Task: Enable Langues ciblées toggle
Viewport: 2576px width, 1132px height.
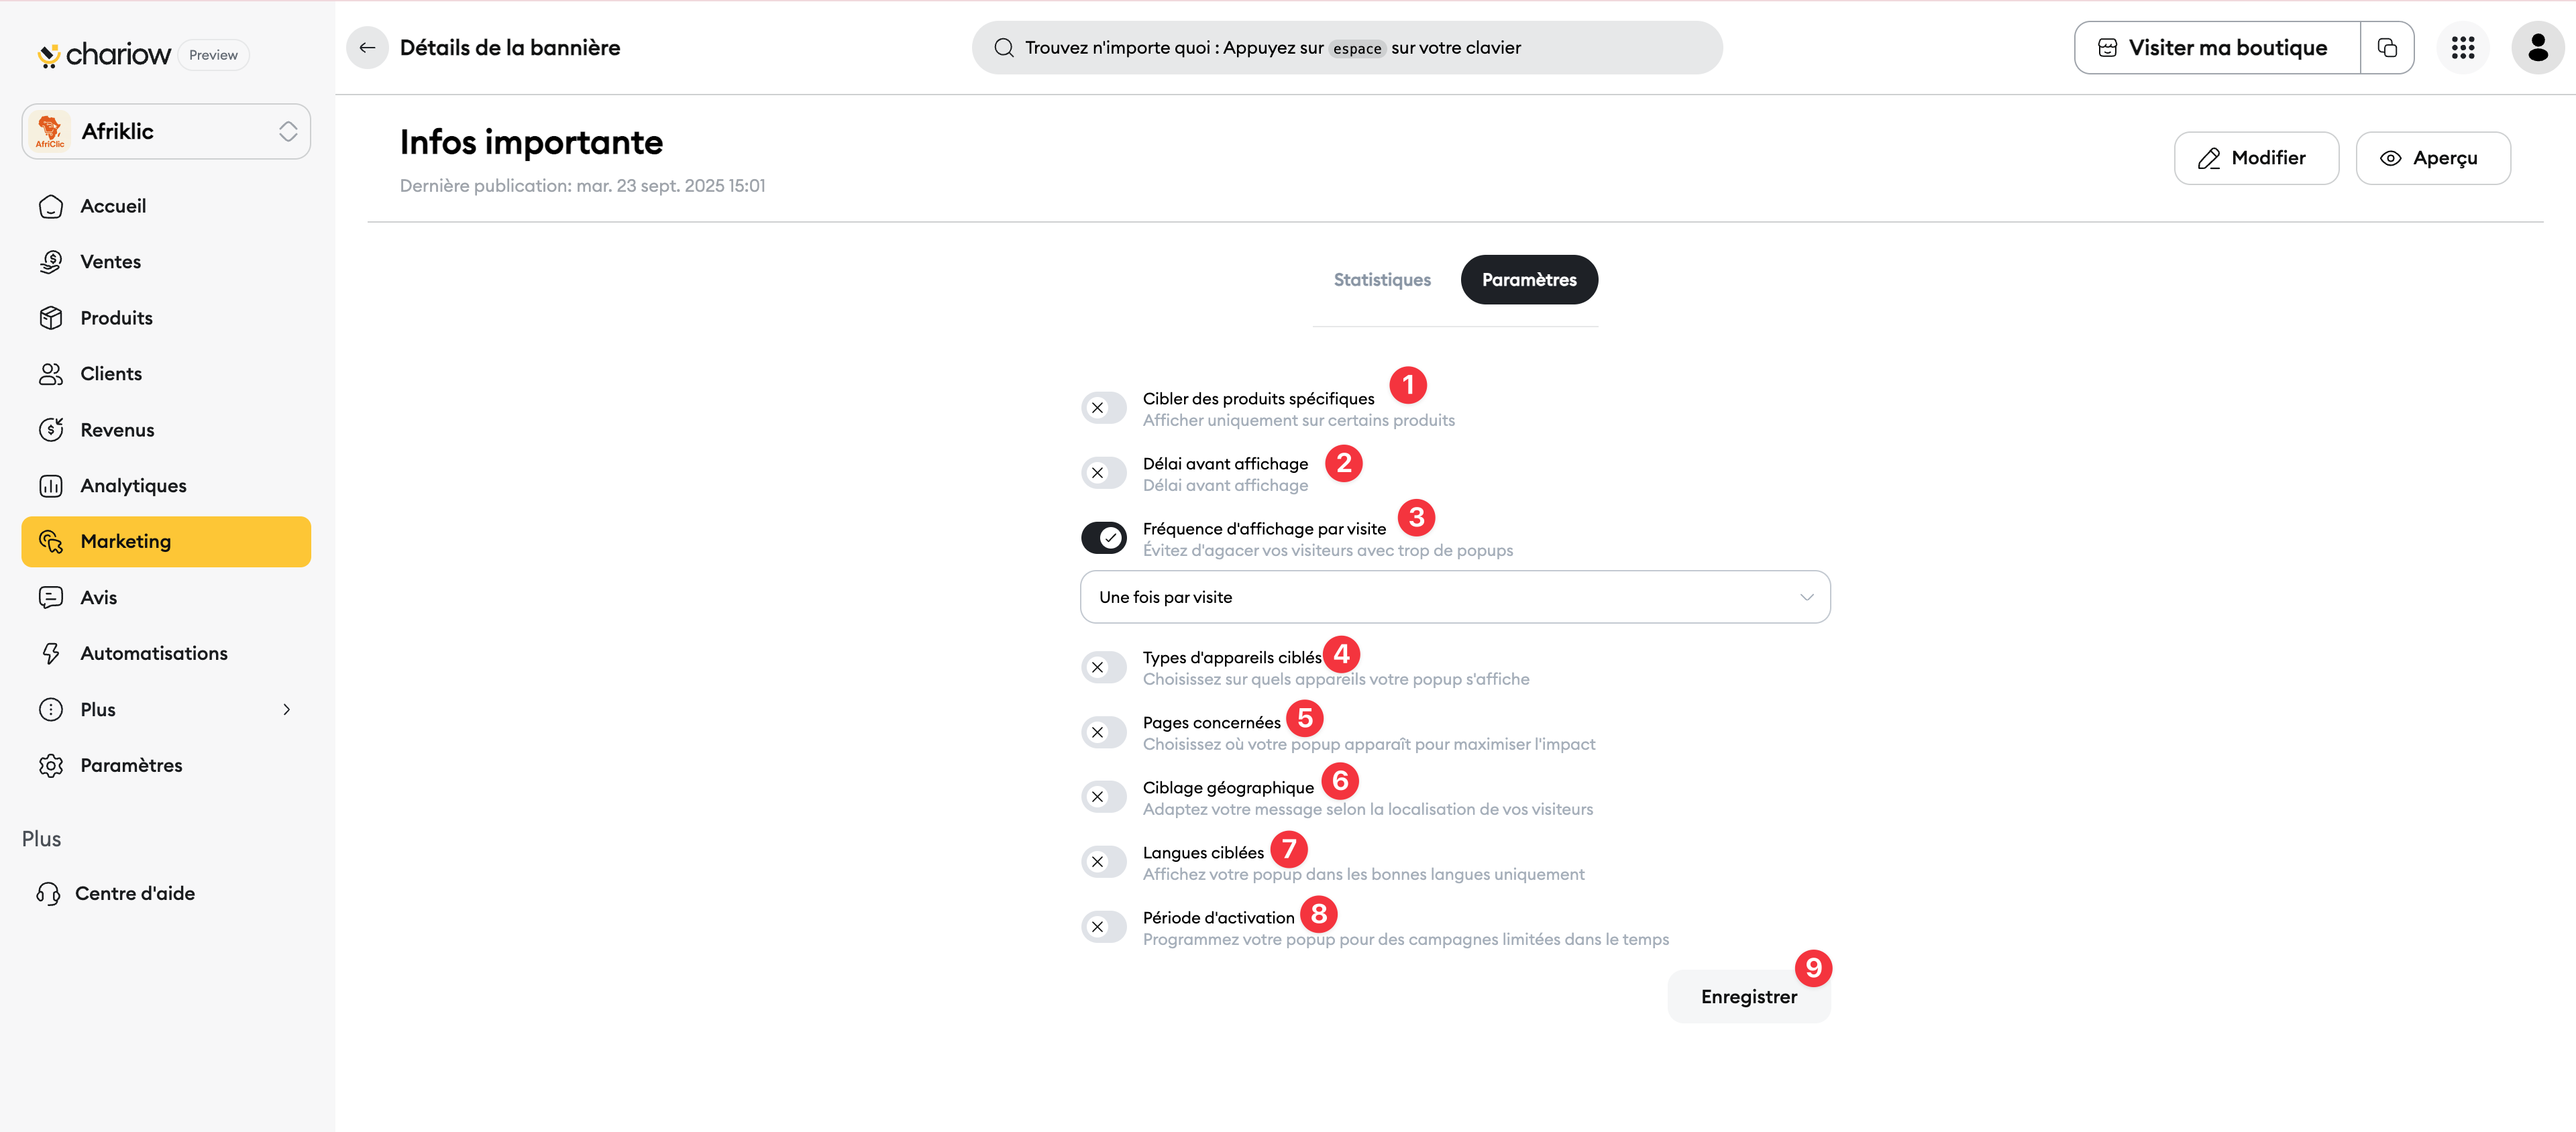Action: click(x=1103, y=862)
